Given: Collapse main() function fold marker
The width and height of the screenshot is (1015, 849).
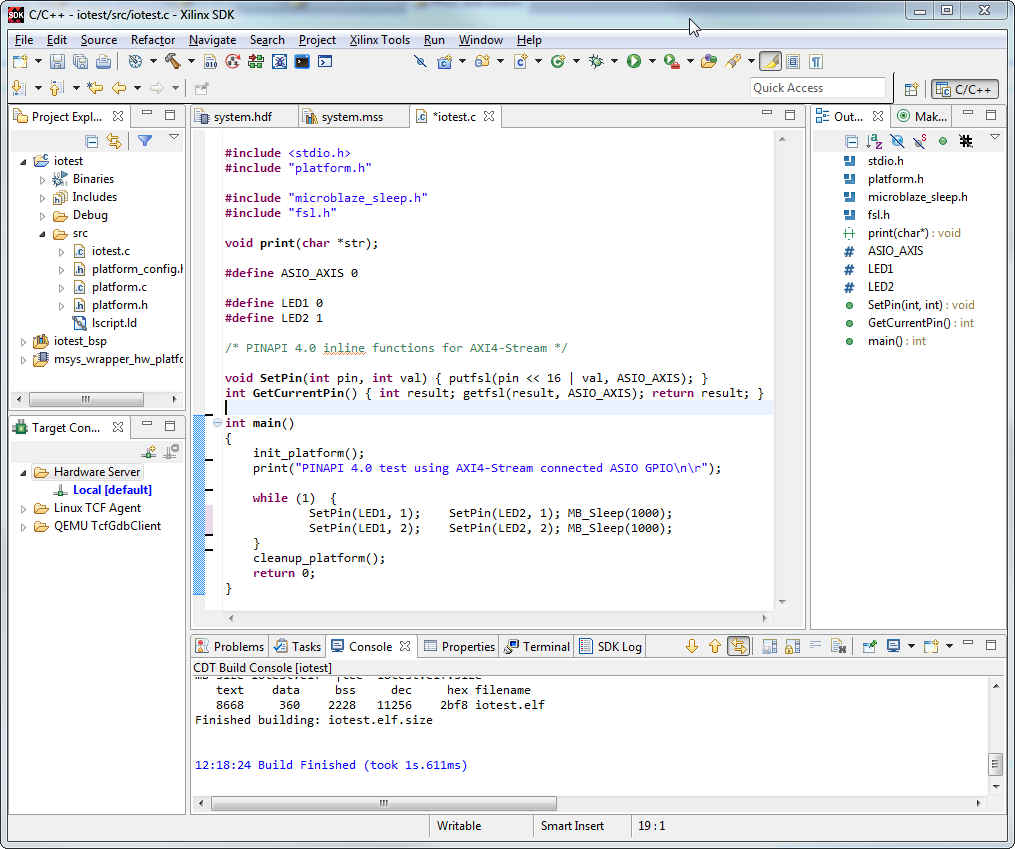Looking at the screenshot, I should click(218, 423).
